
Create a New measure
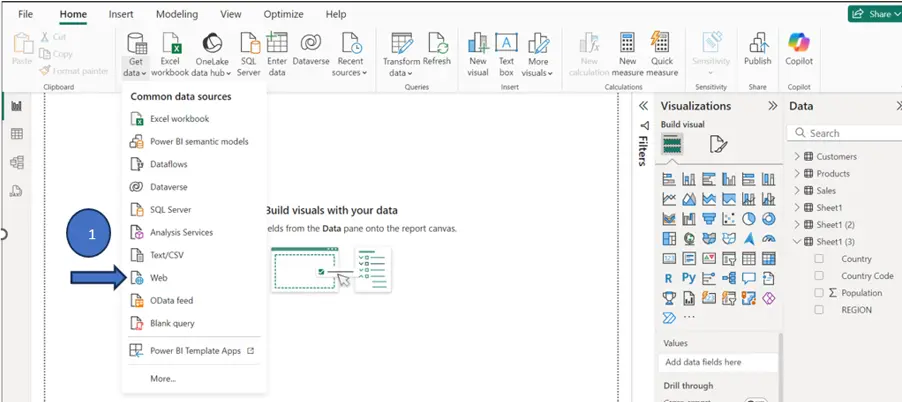(627, 54)
